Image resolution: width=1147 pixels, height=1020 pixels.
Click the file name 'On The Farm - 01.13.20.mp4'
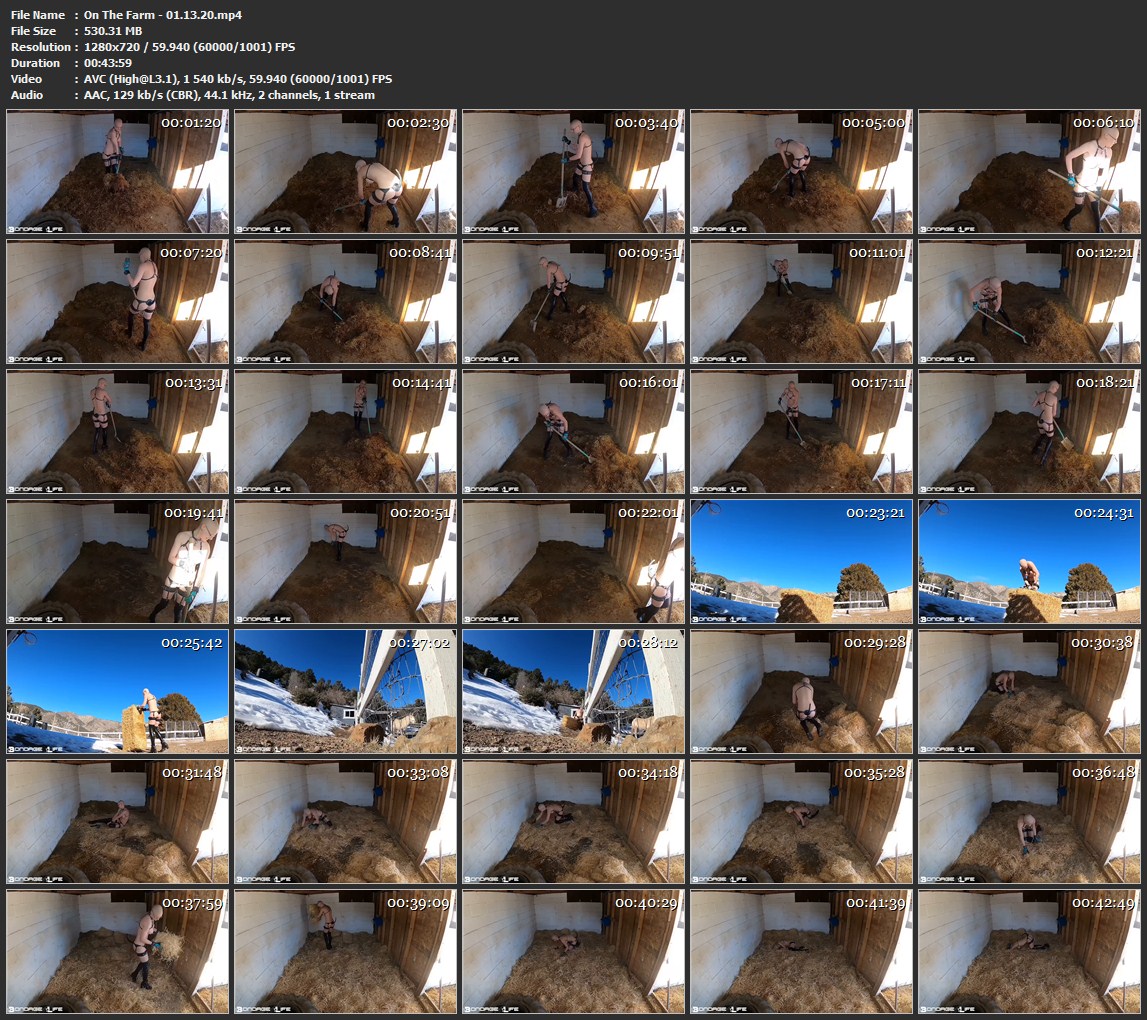pos(163,15)
